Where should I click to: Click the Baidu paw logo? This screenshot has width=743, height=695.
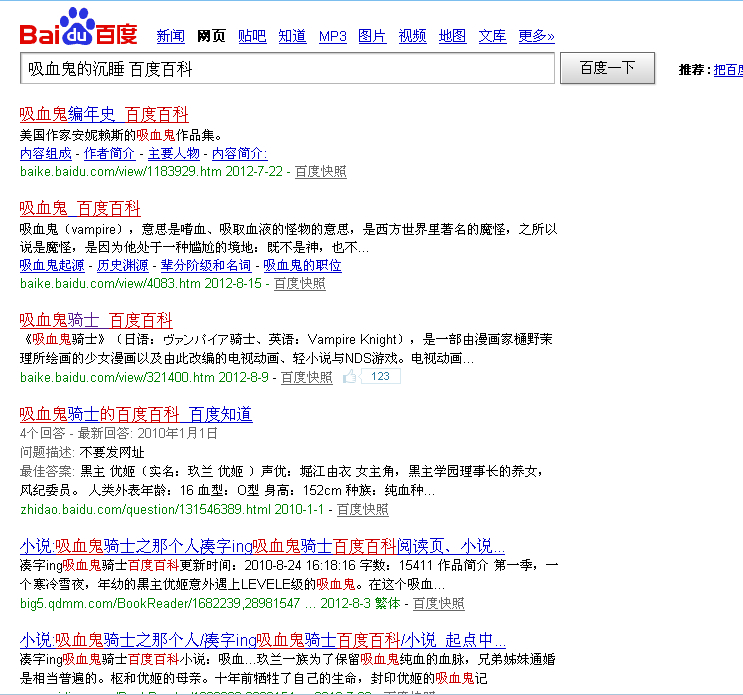(79, 27)
